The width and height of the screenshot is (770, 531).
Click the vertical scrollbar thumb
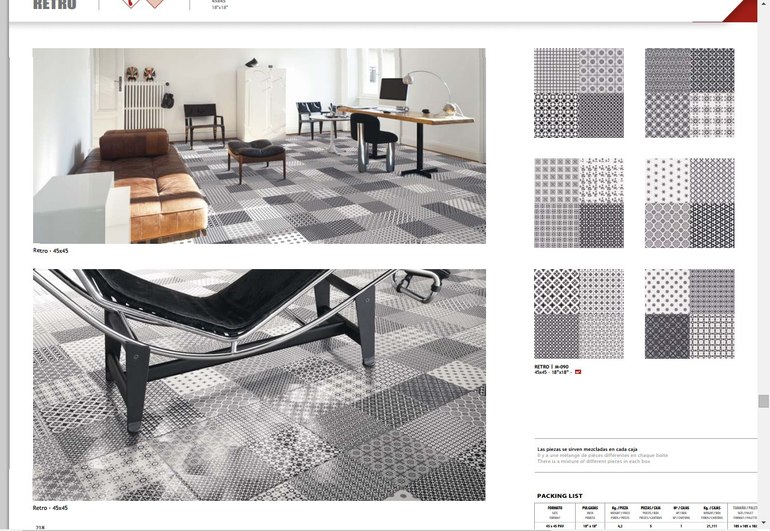pyautogui.click(x=764, y=401)
